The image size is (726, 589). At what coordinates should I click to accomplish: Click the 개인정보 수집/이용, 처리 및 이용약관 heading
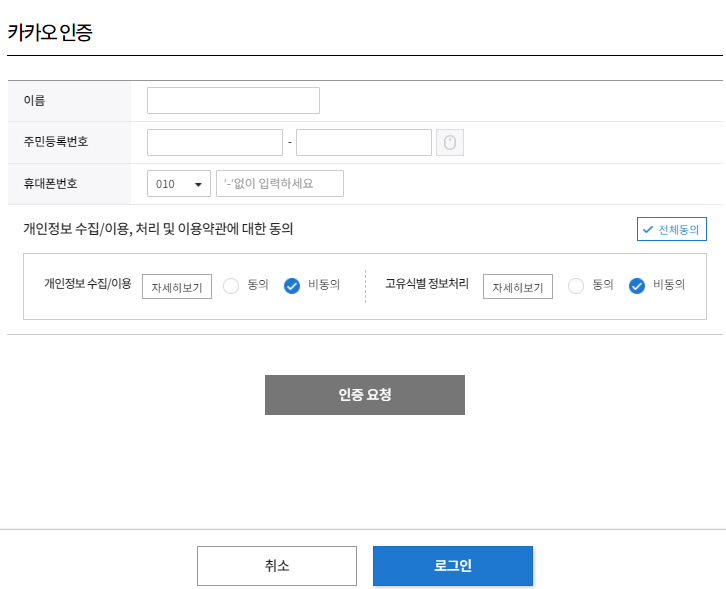point(158,229)
